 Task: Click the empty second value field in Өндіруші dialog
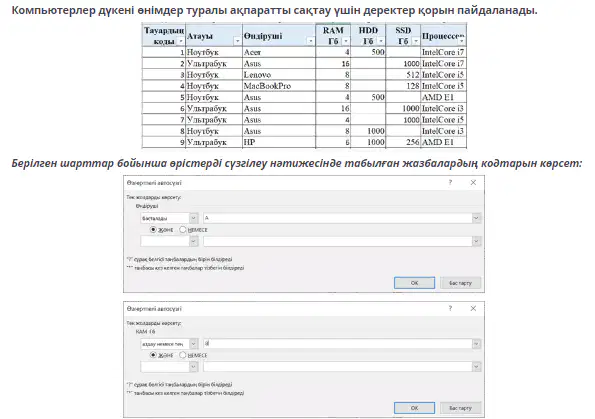(x=338, y=241)
